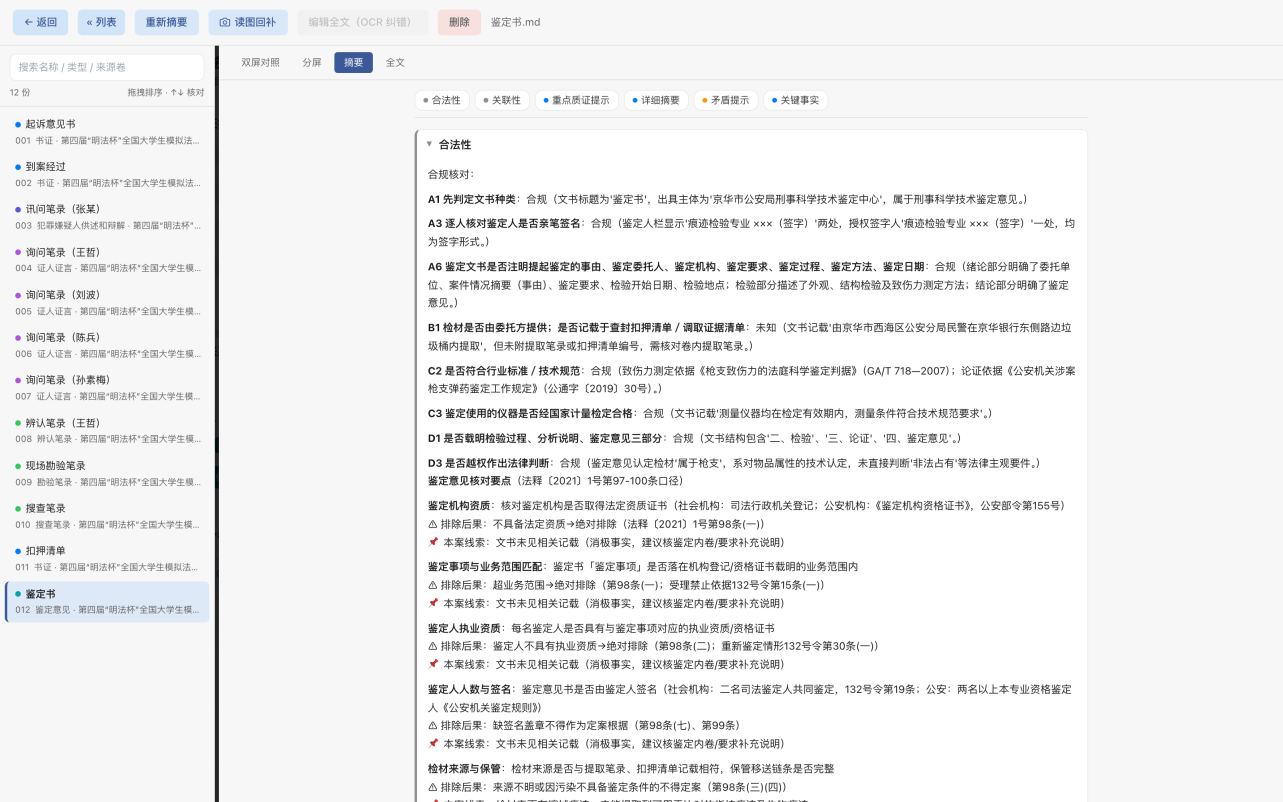The width and height of the screenshot is (1283, 802).
Task: Select the 摘要 tab
Action: (354, 62)
